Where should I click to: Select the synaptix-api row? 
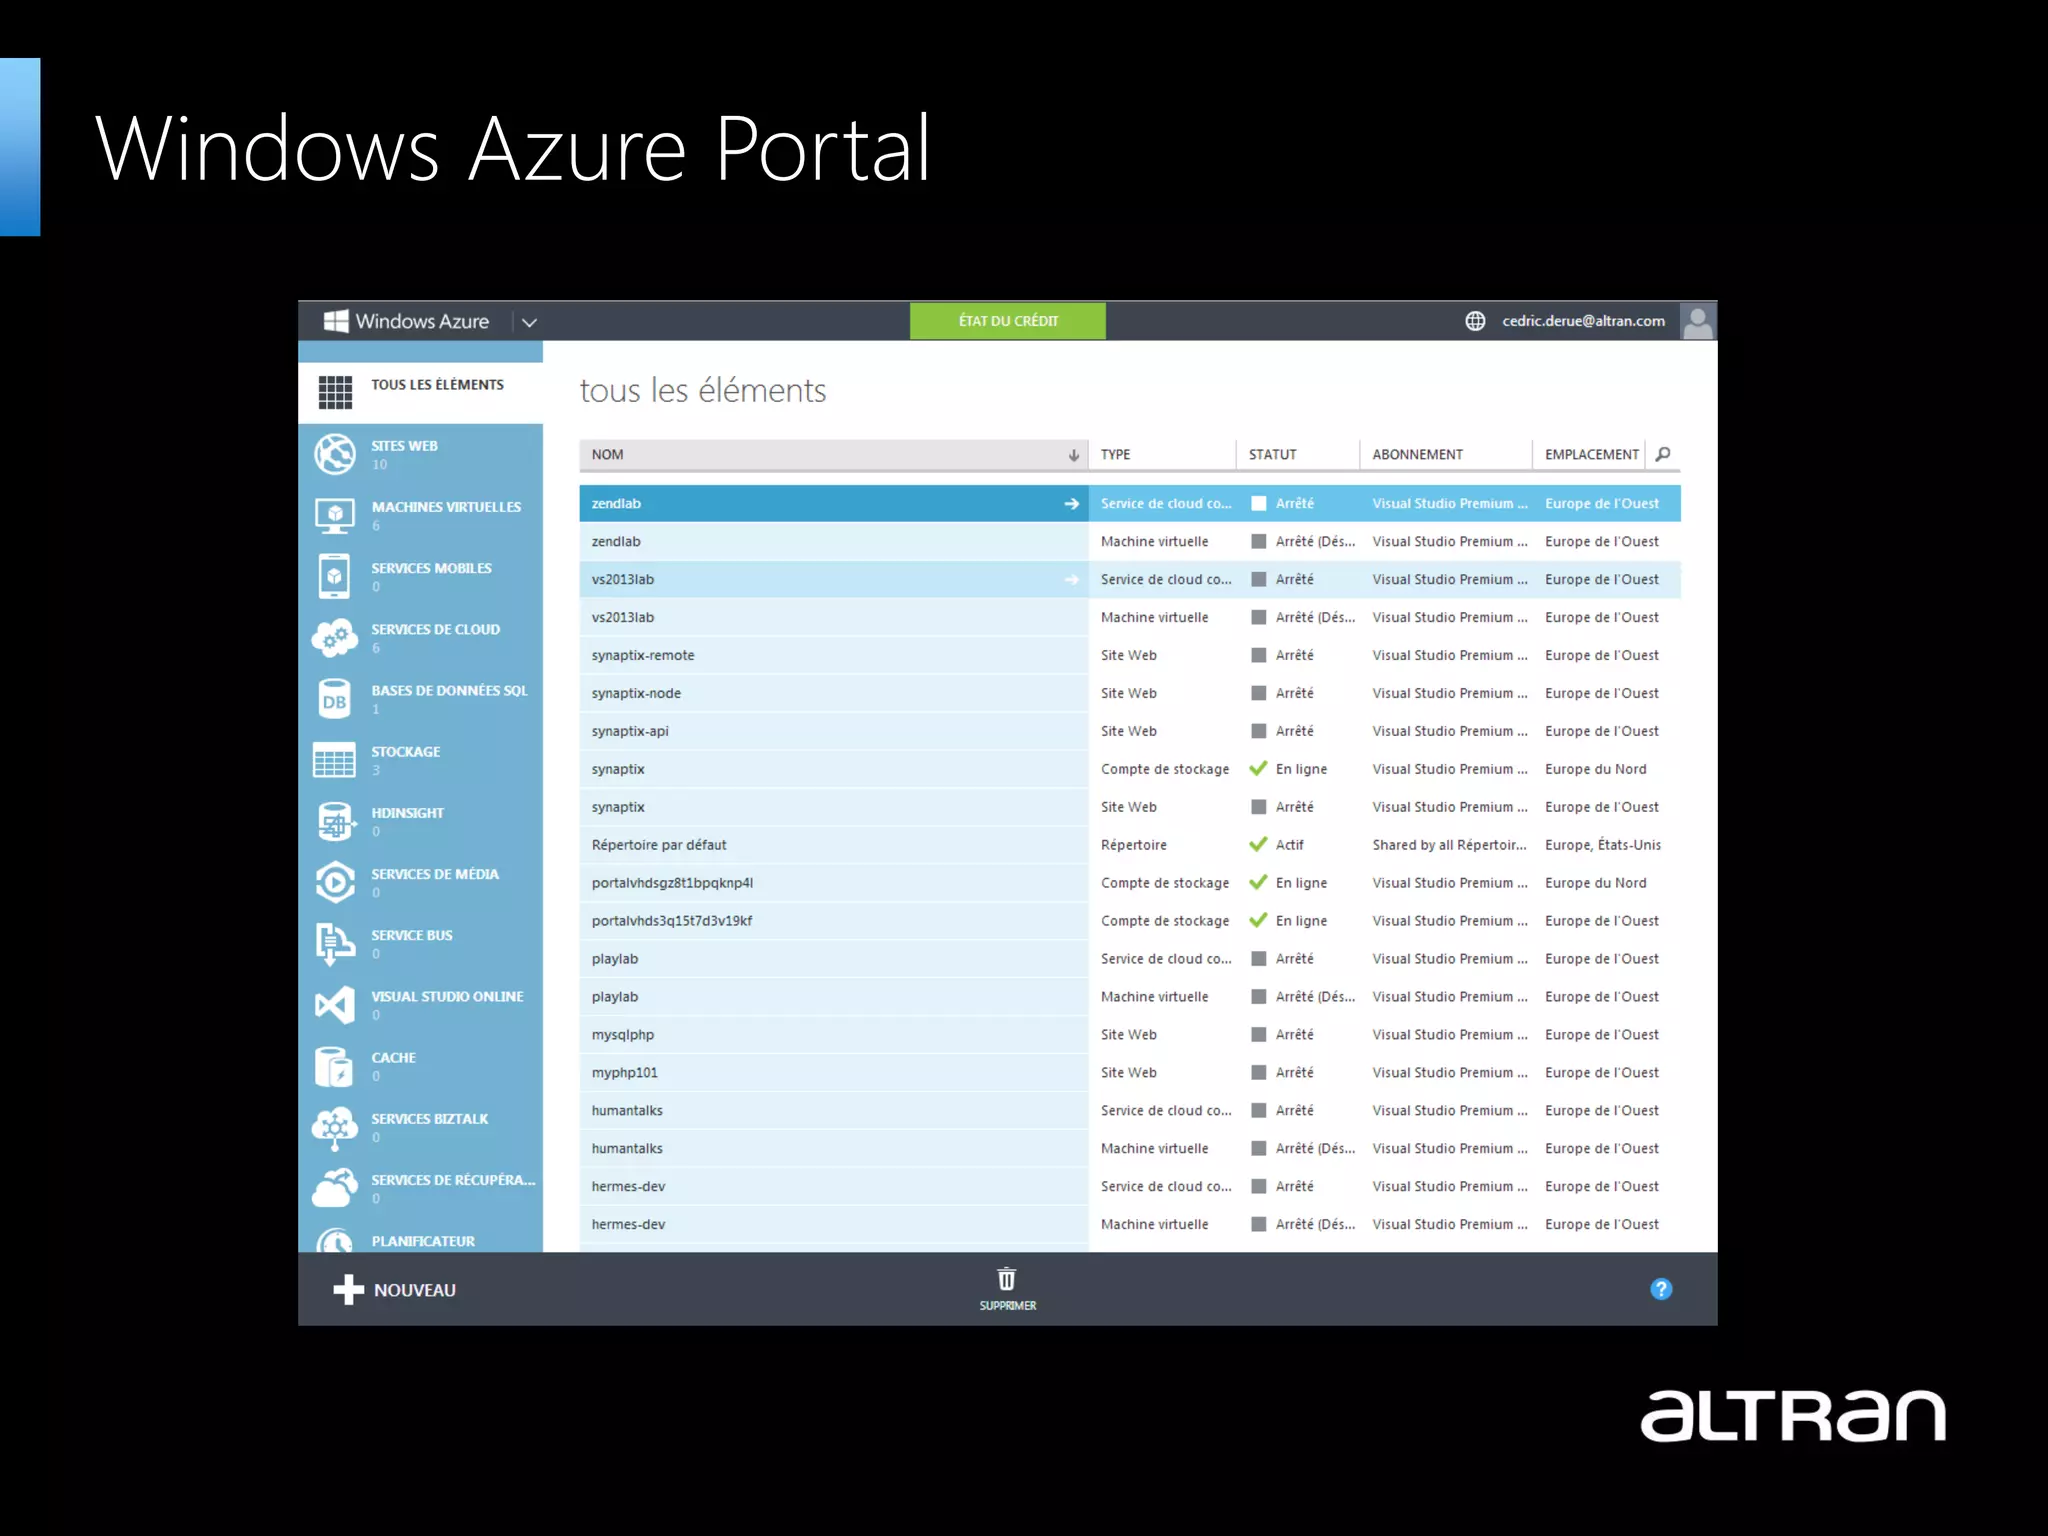coord(1130,731)
